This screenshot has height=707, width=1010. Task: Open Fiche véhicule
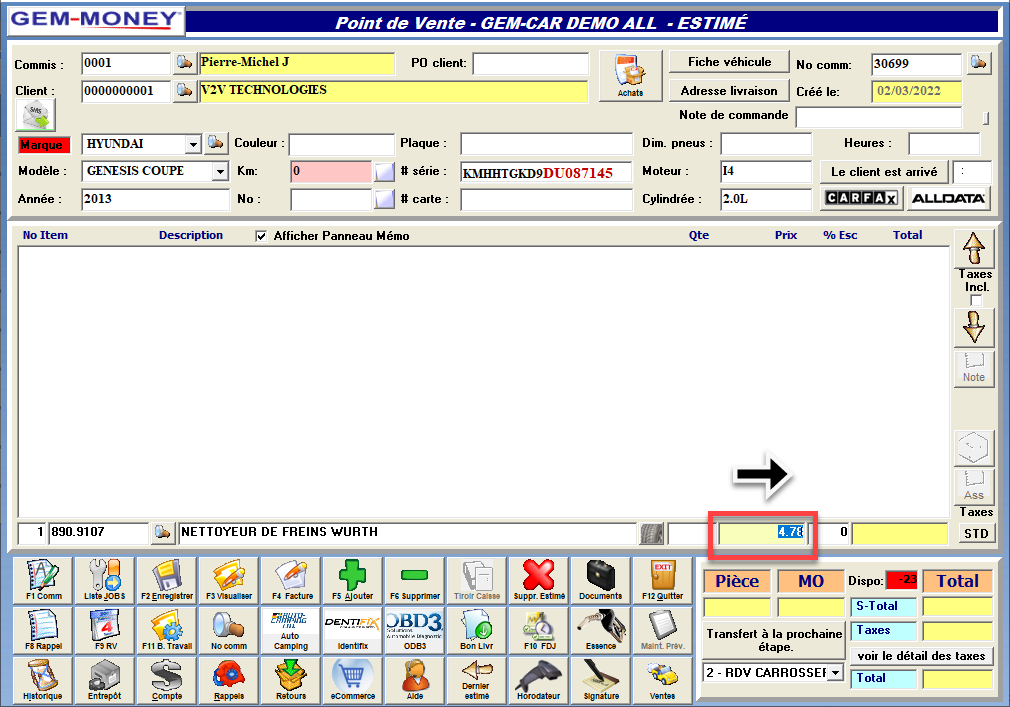coord(729,62)
